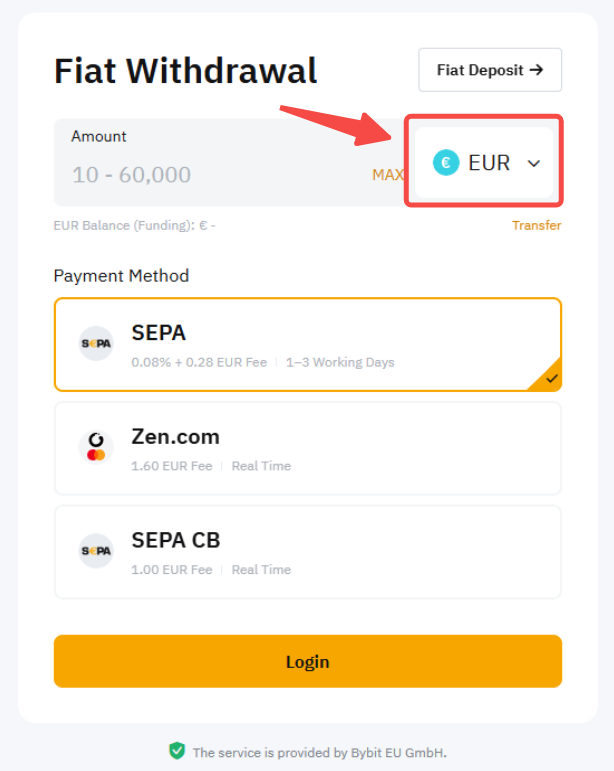
Task: Go to Fiat Deposit page
Action: click(490, 70)
